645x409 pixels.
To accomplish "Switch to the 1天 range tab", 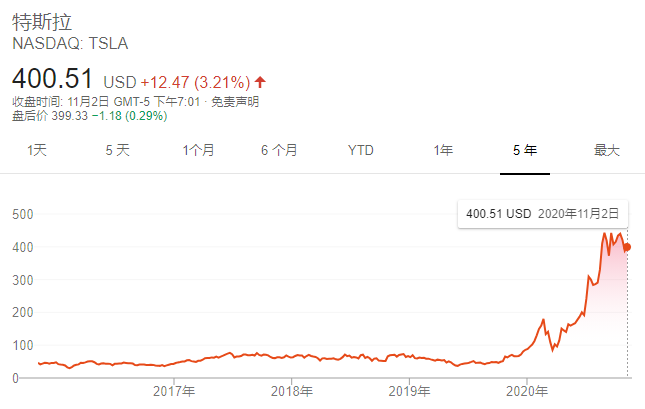I will click(x=37, y=150).
